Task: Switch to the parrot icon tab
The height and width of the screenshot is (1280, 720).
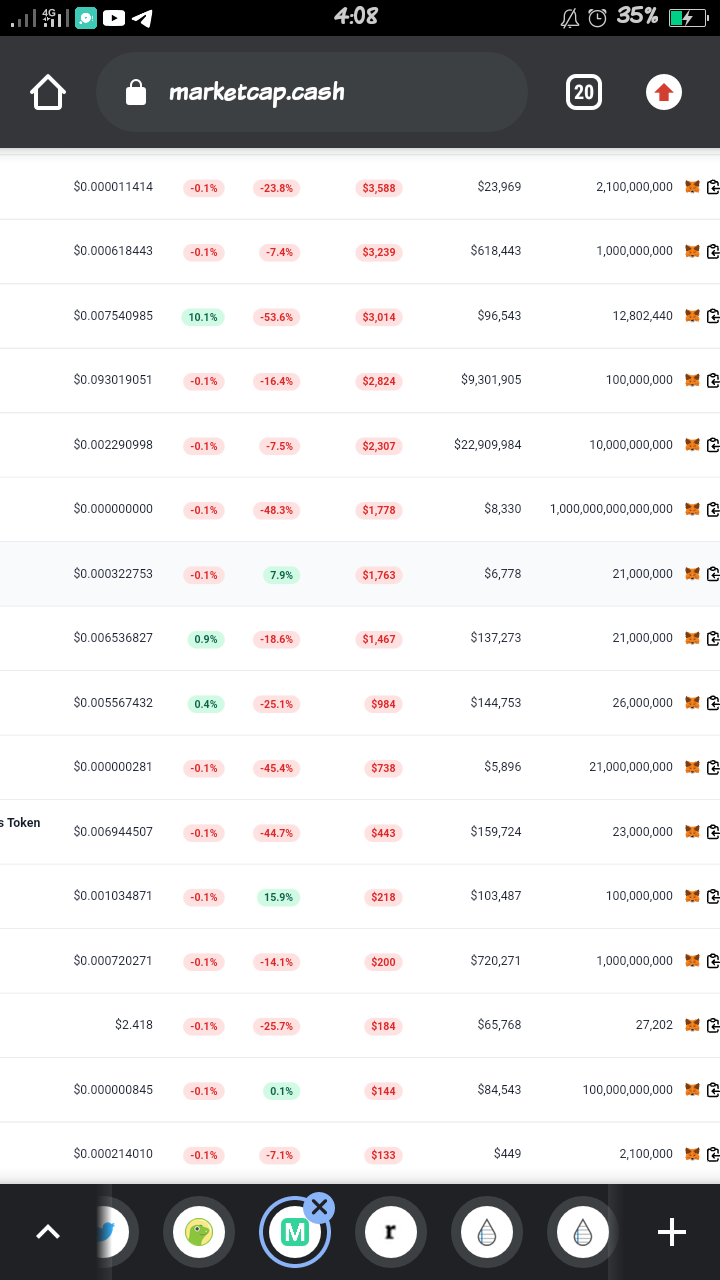Action: coord(199,1232)
